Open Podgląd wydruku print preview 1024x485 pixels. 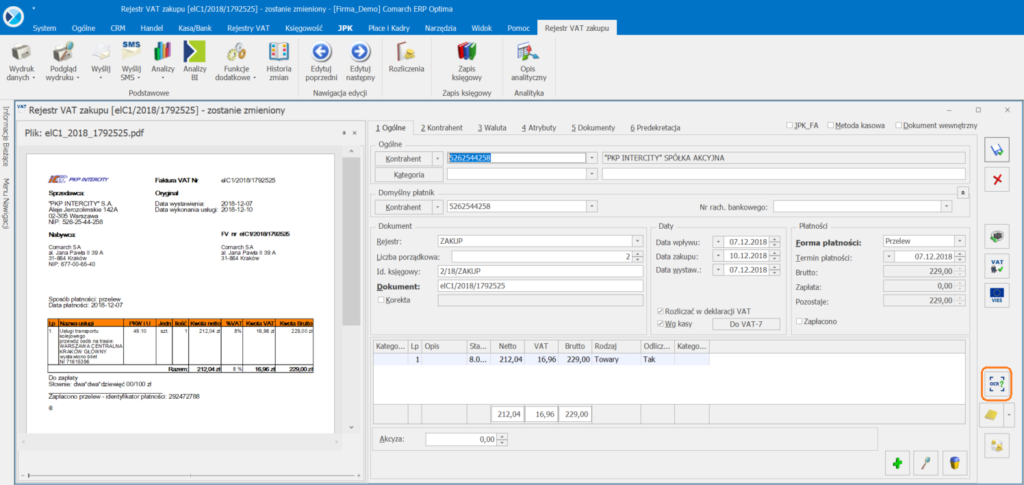coord(63,52)
